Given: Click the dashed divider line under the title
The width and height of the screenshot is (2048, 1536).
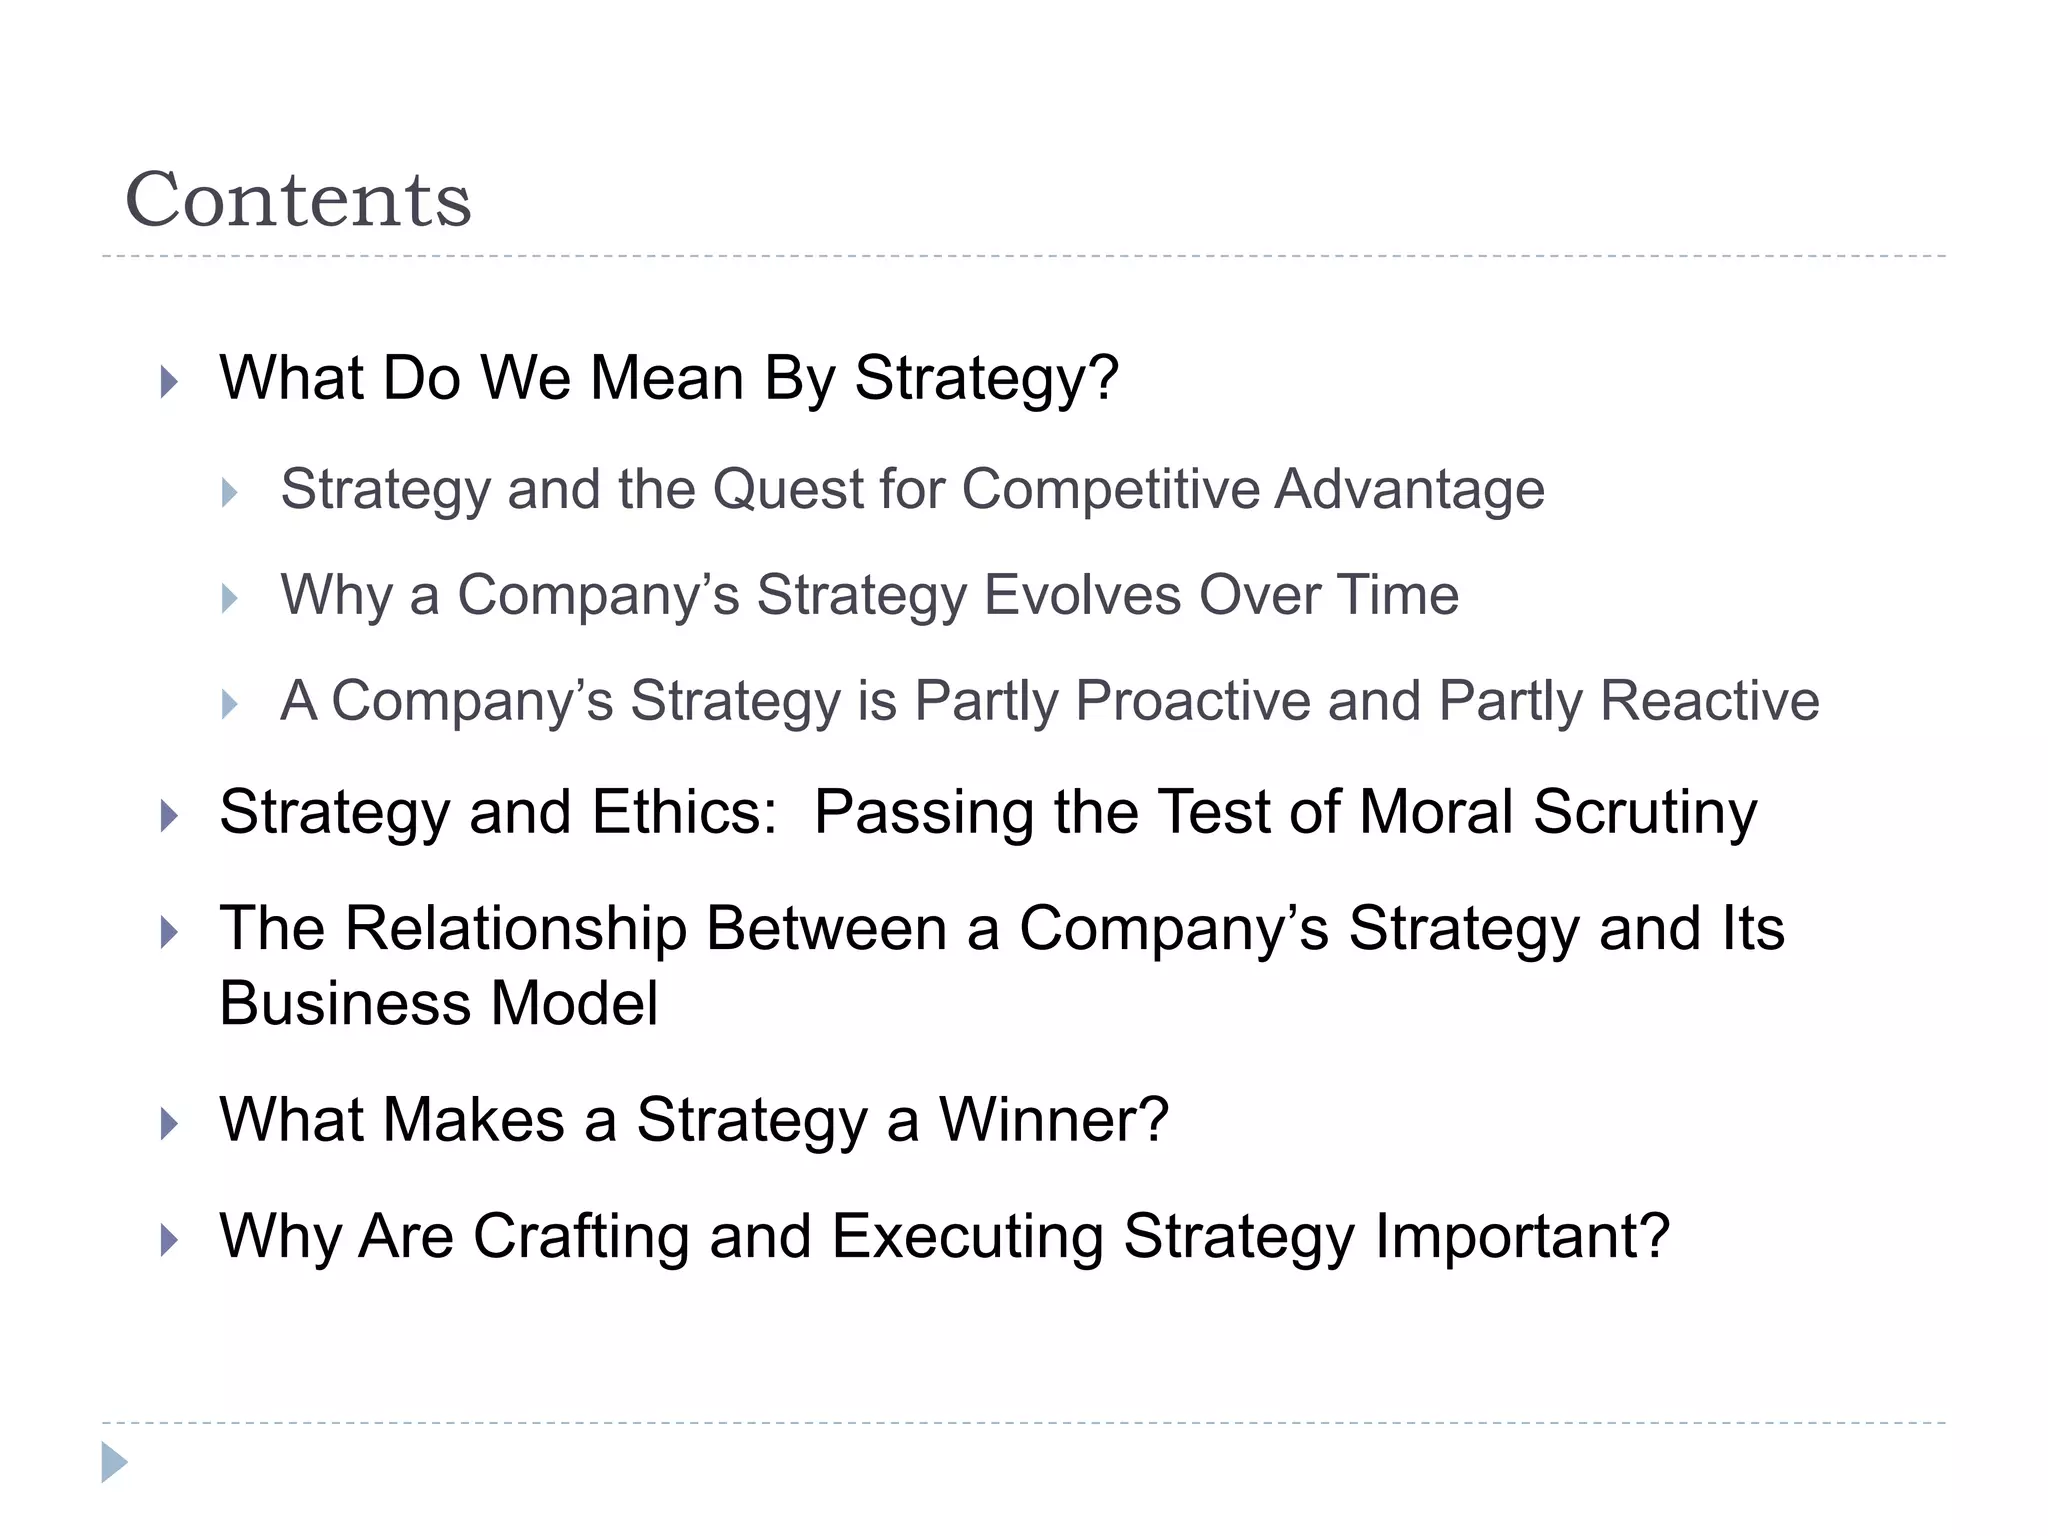Looking at the screenshot, I should coord(1024,256).
